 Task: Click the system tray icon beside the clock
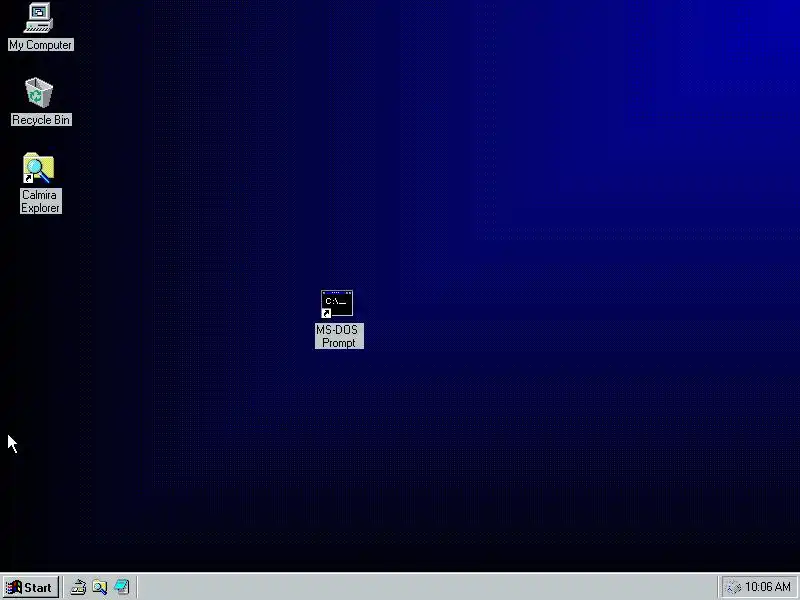(733, 588)
